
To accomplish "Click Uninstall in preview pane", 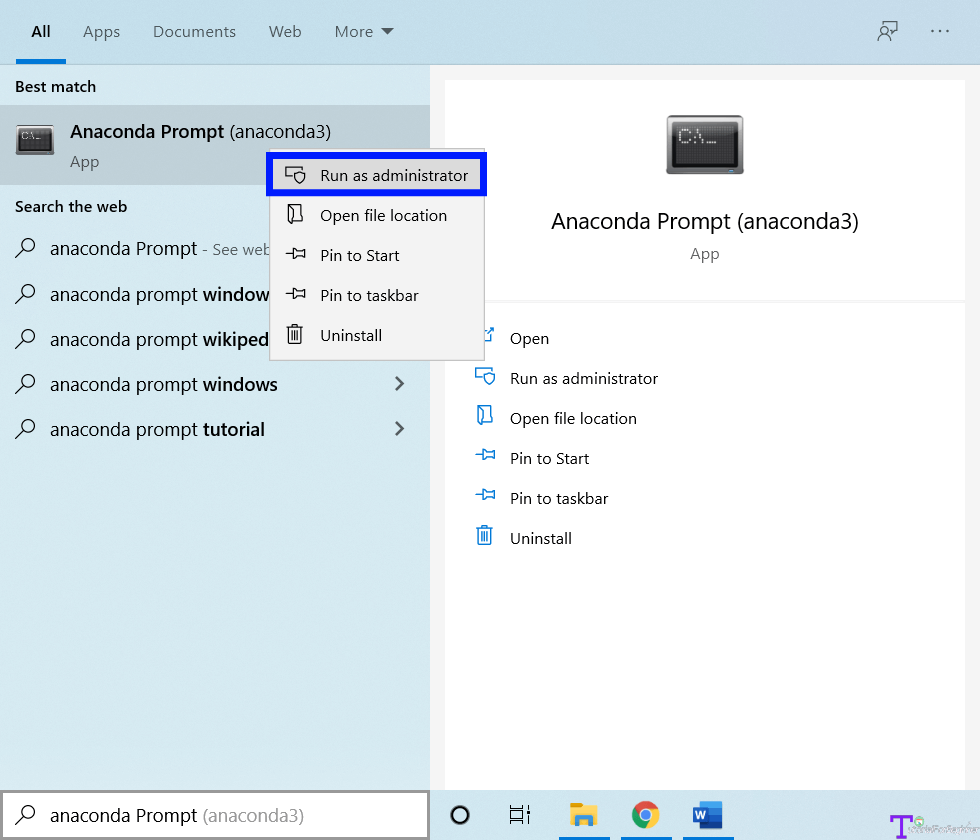I will coord(541,538).
